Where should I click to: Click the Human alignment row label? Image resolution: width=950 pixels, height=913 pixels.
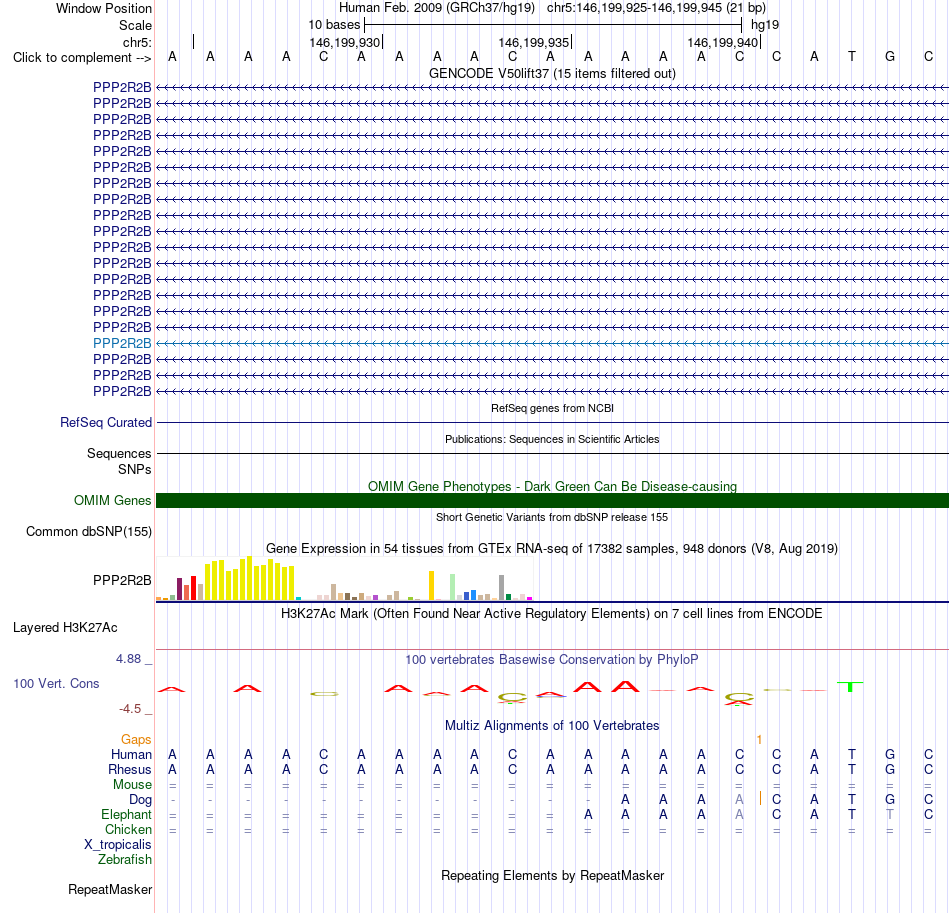coord(131,754)
